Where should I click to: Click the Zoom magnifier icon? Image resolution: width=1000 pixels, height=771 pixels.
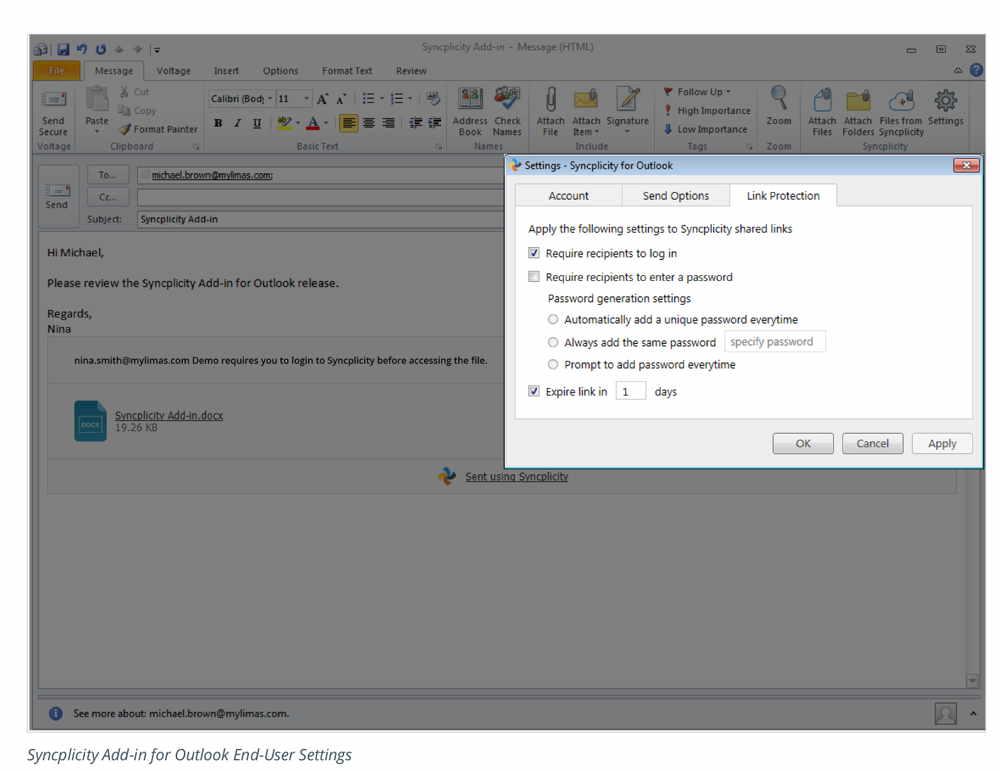click(779, 98)
